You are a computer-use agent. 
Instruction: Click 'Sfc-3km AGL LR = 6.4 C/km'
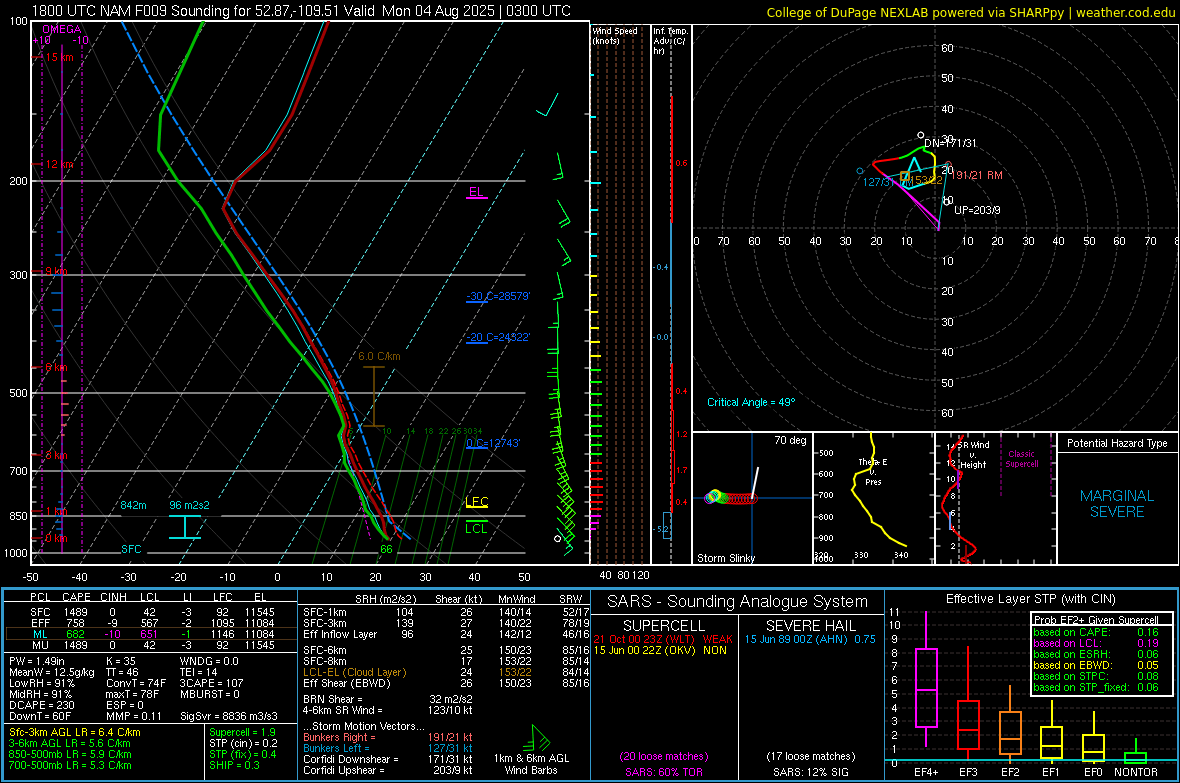(75, 732)
